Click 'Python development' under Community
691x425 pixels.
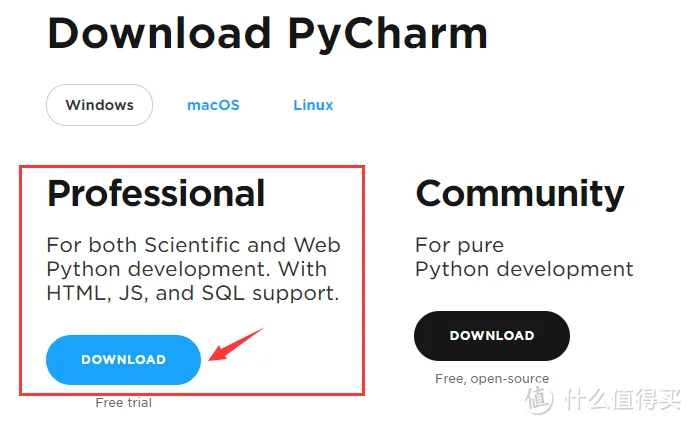pyautogui.click(x=524, y=269)
